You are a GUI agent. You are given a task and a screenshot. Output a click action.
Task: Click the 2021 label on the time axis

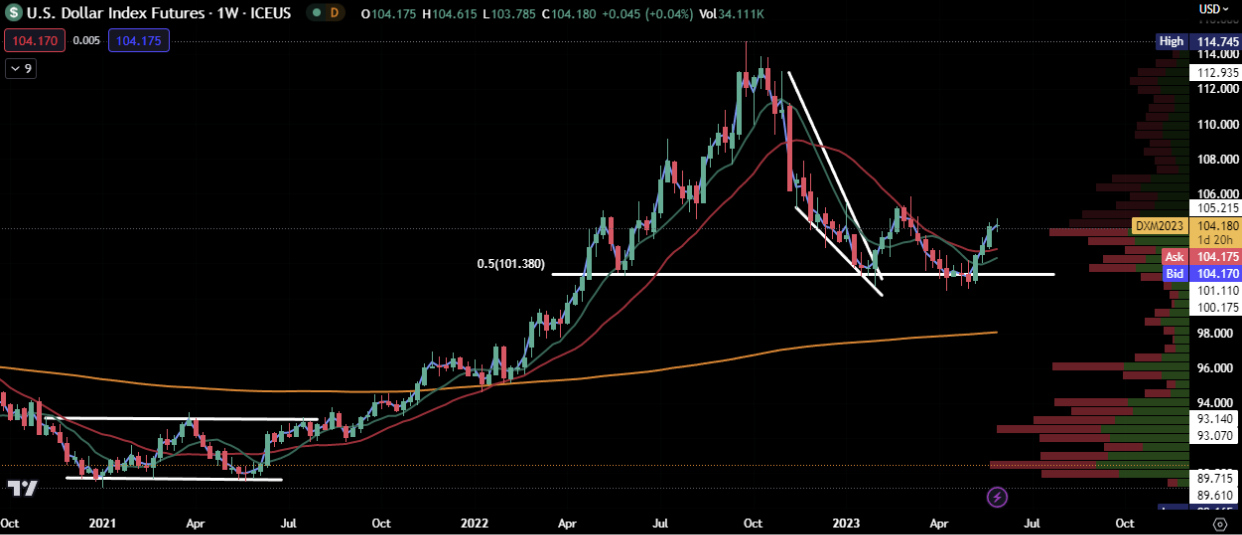point(103,523)
